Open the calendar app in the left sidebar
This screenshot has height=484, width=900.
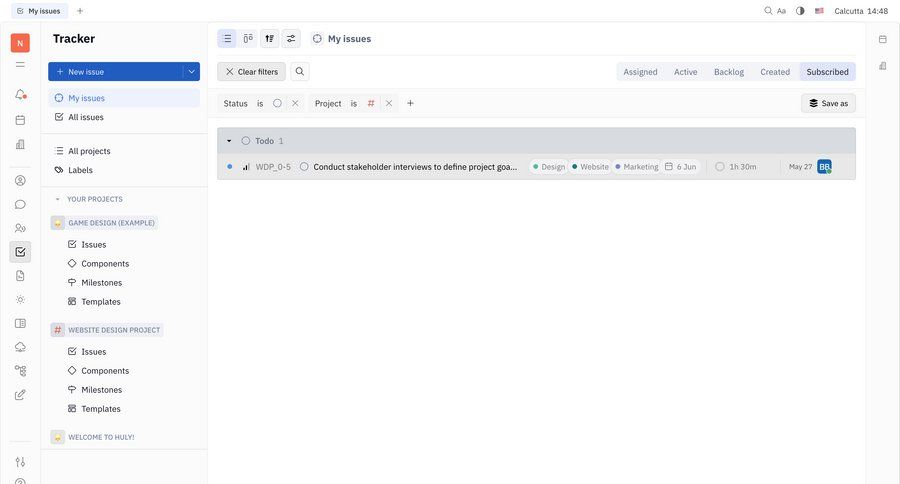point(20,120)
